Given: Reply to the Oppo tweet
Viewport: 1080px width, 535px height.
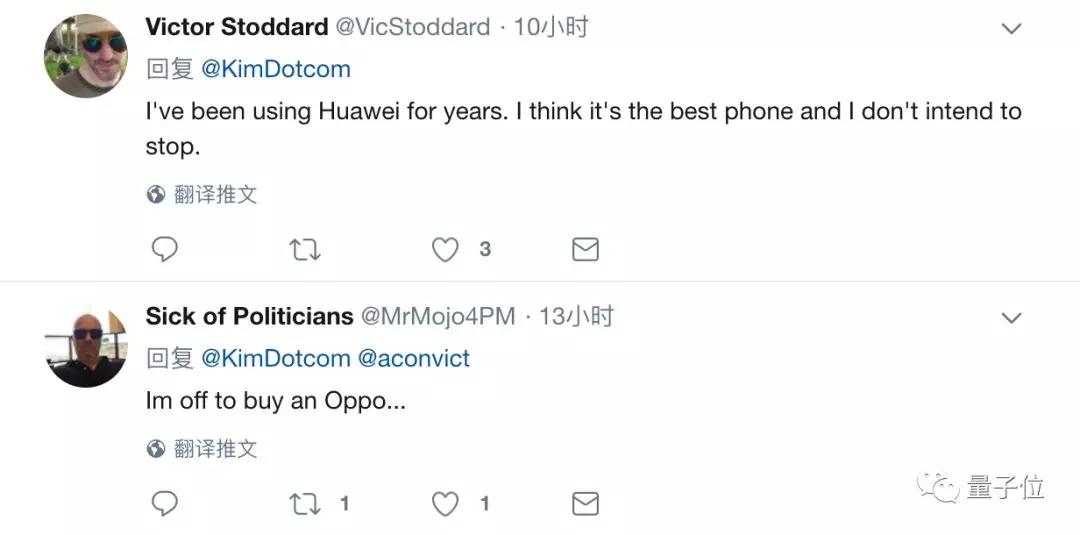Looking at the screenshot, I should (x=163, y=503).
